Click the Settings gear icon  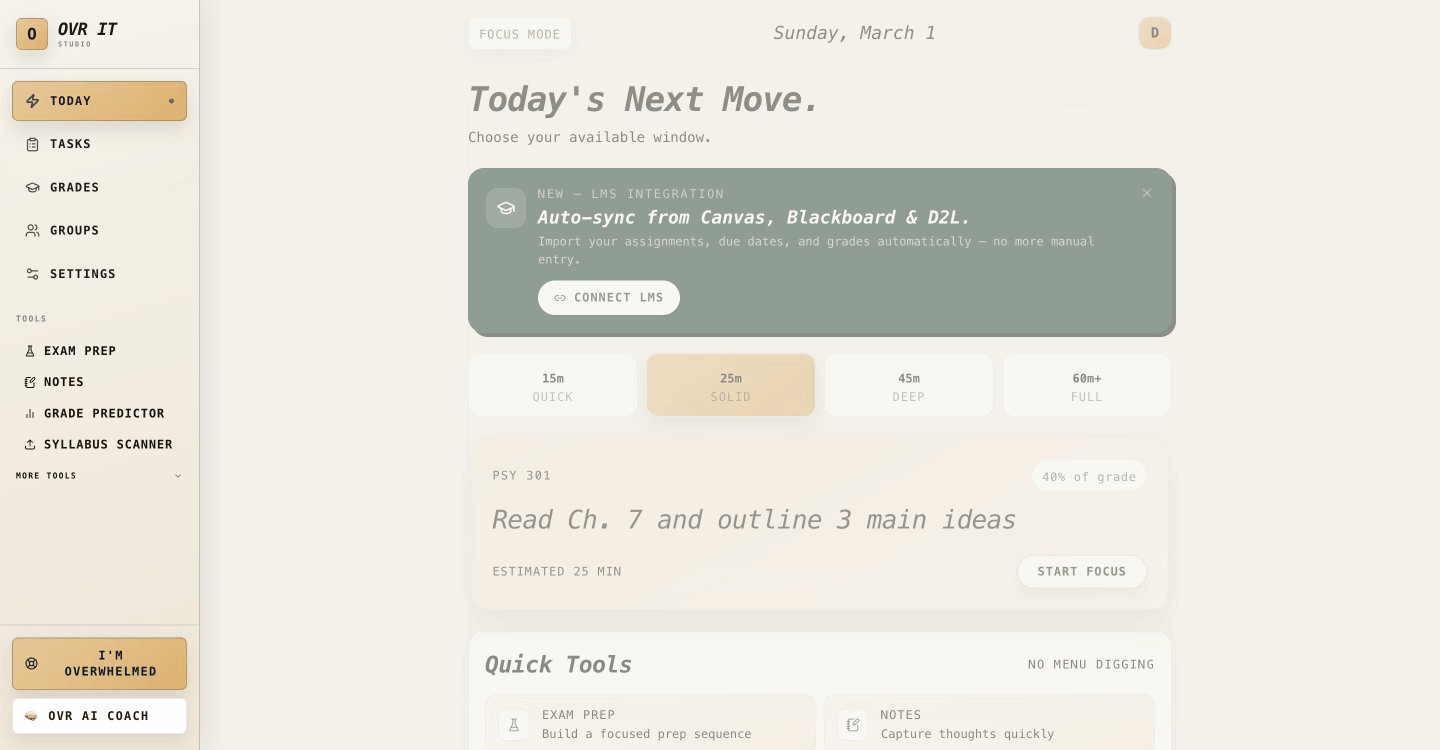[32, 274]
